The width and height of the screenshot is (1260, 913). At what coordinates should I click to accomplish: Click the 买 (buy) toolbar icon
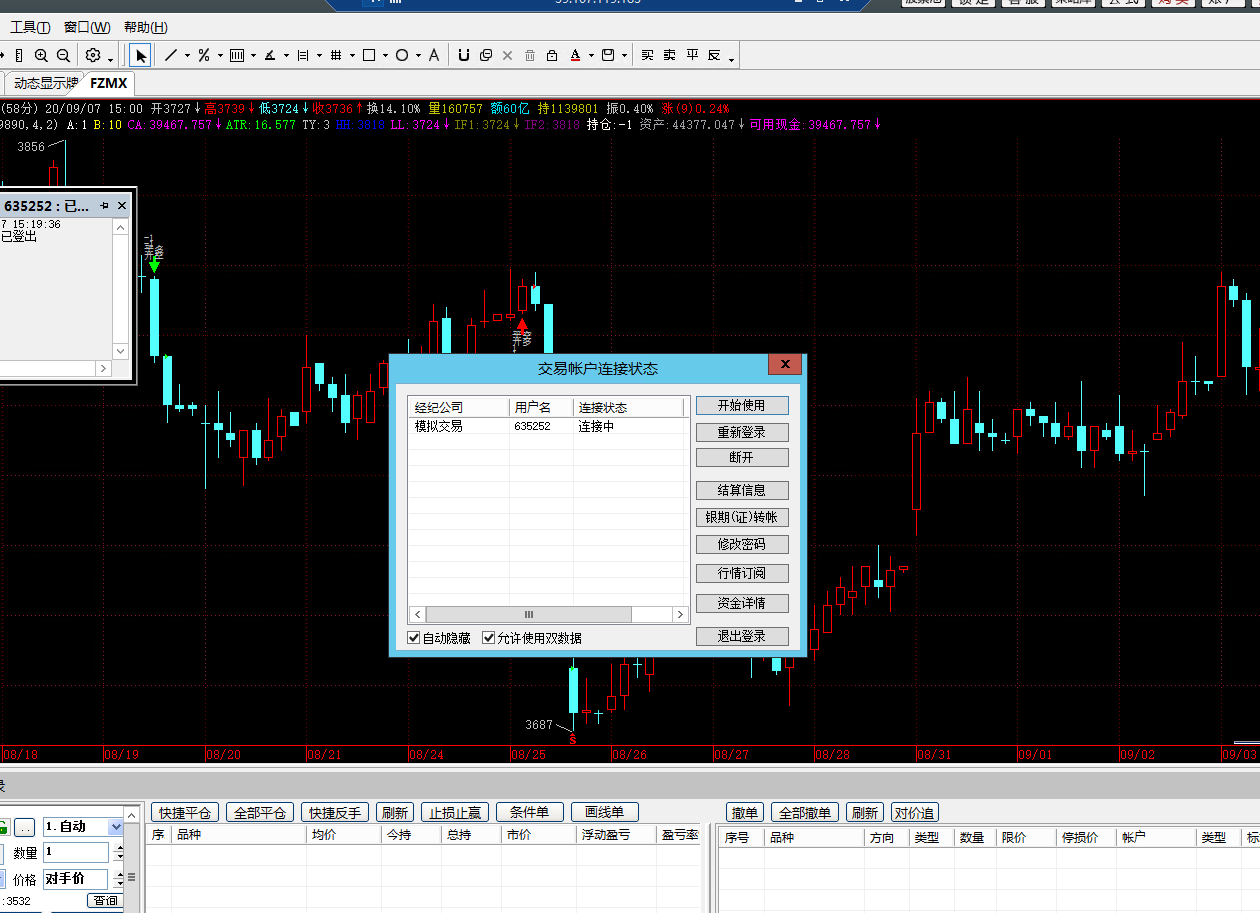tap(647, 56)
